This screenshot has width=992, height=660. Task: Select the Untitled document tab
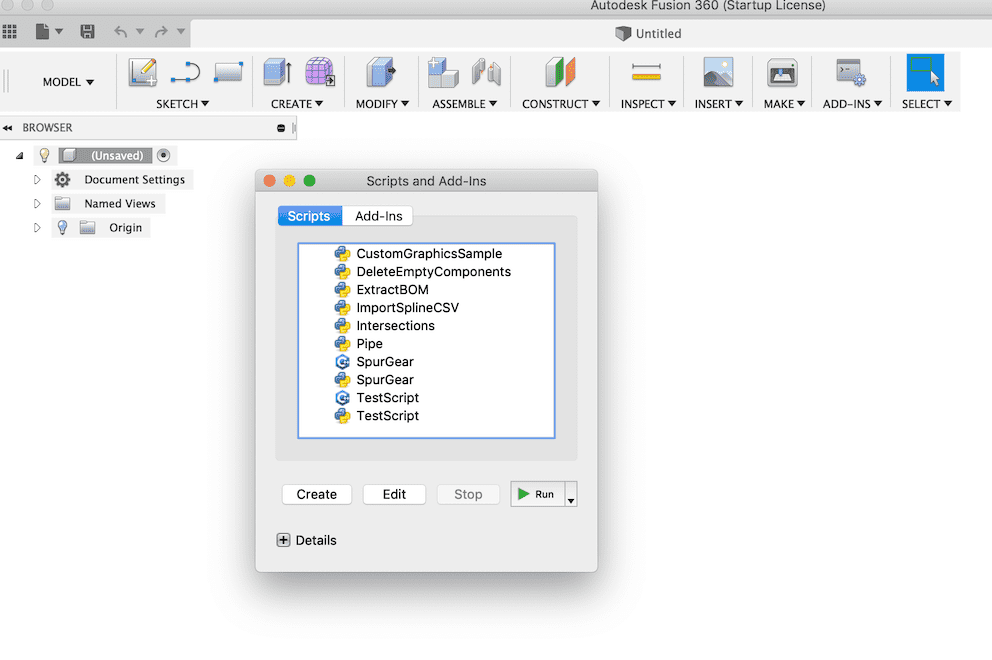648,34
